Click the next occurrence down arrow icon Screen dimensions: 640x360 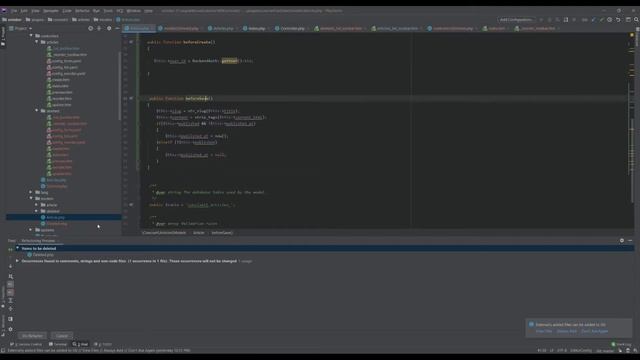click(x=11, y=266)
